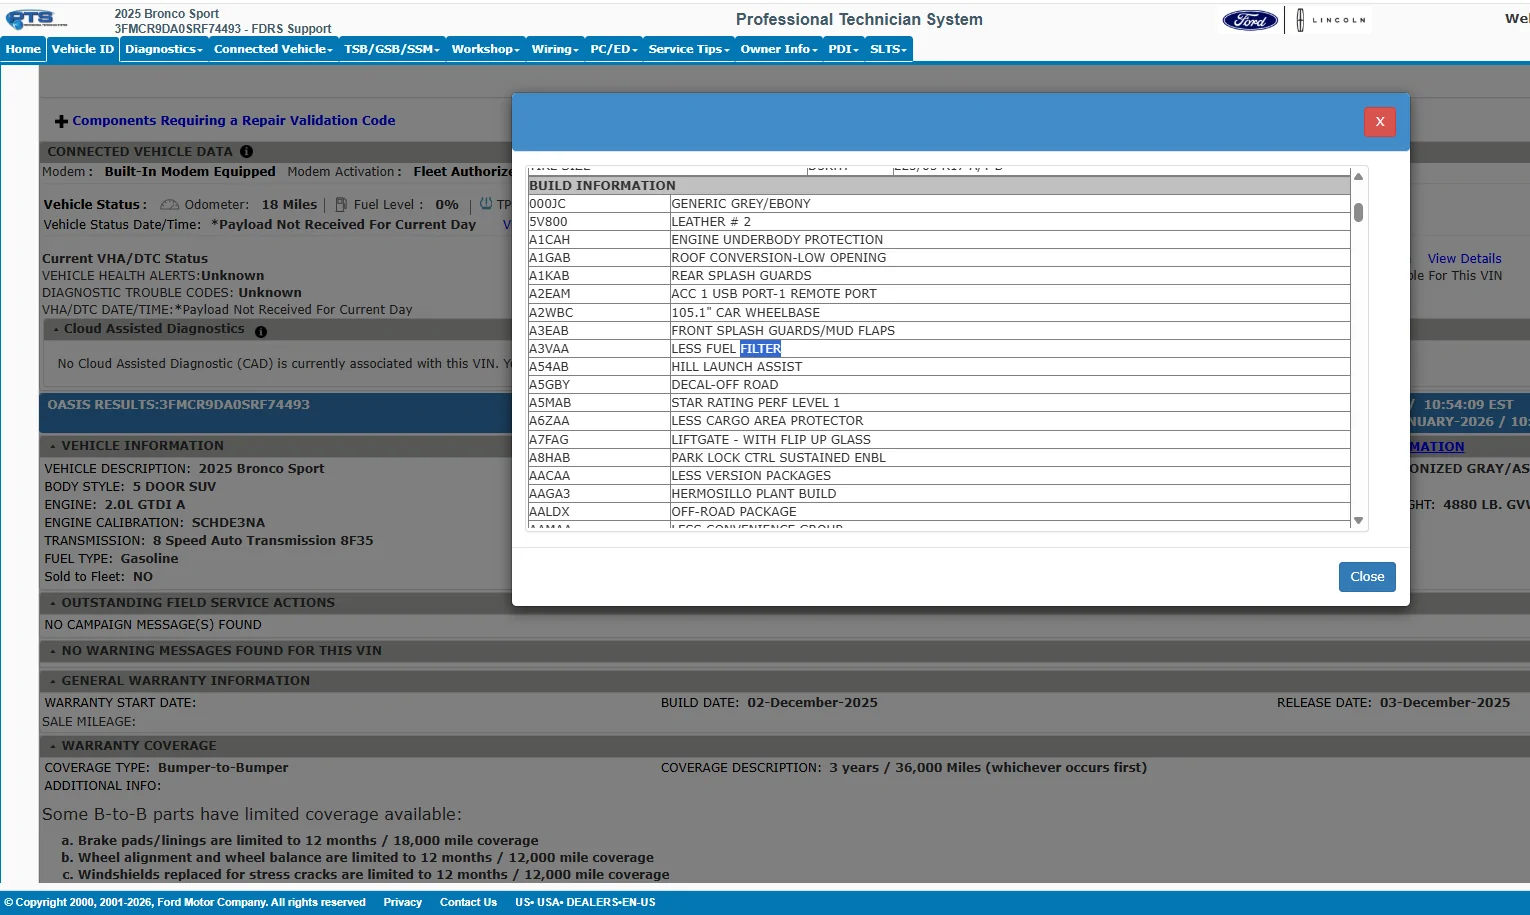Collapse the Warranty Coverage section header
Image resolution: width=1530 pixels, height=915 pixels.
138,746
